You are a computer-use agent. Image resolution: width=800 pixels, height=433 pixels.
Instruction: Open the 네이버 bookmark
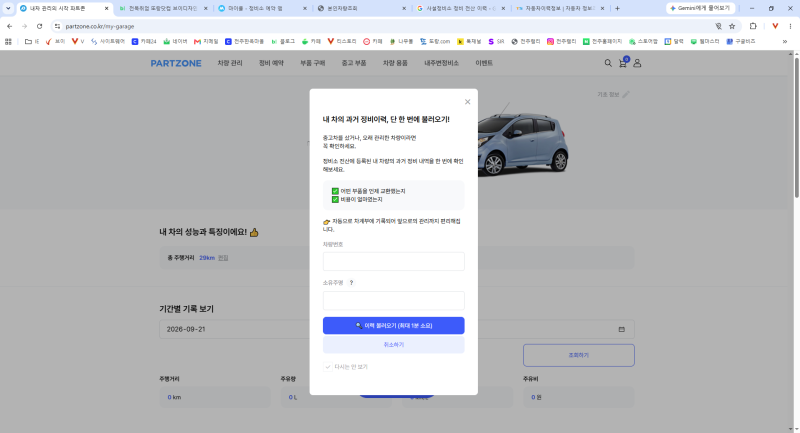tap(175, 42)
